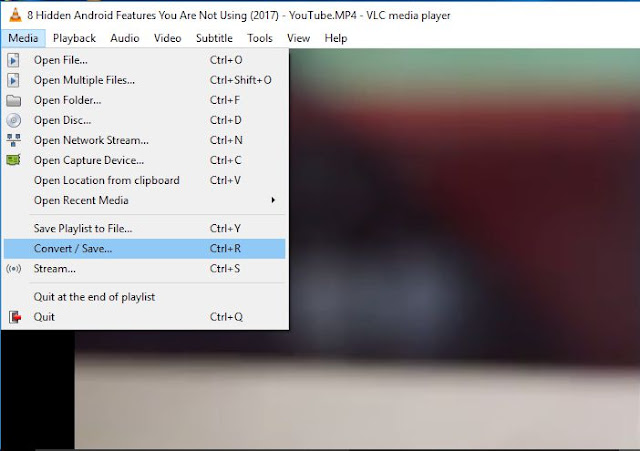Click the Ctrl+Y shortcut label
The height and width of the screenshot is (451, 640).
(x=225, y=228)
